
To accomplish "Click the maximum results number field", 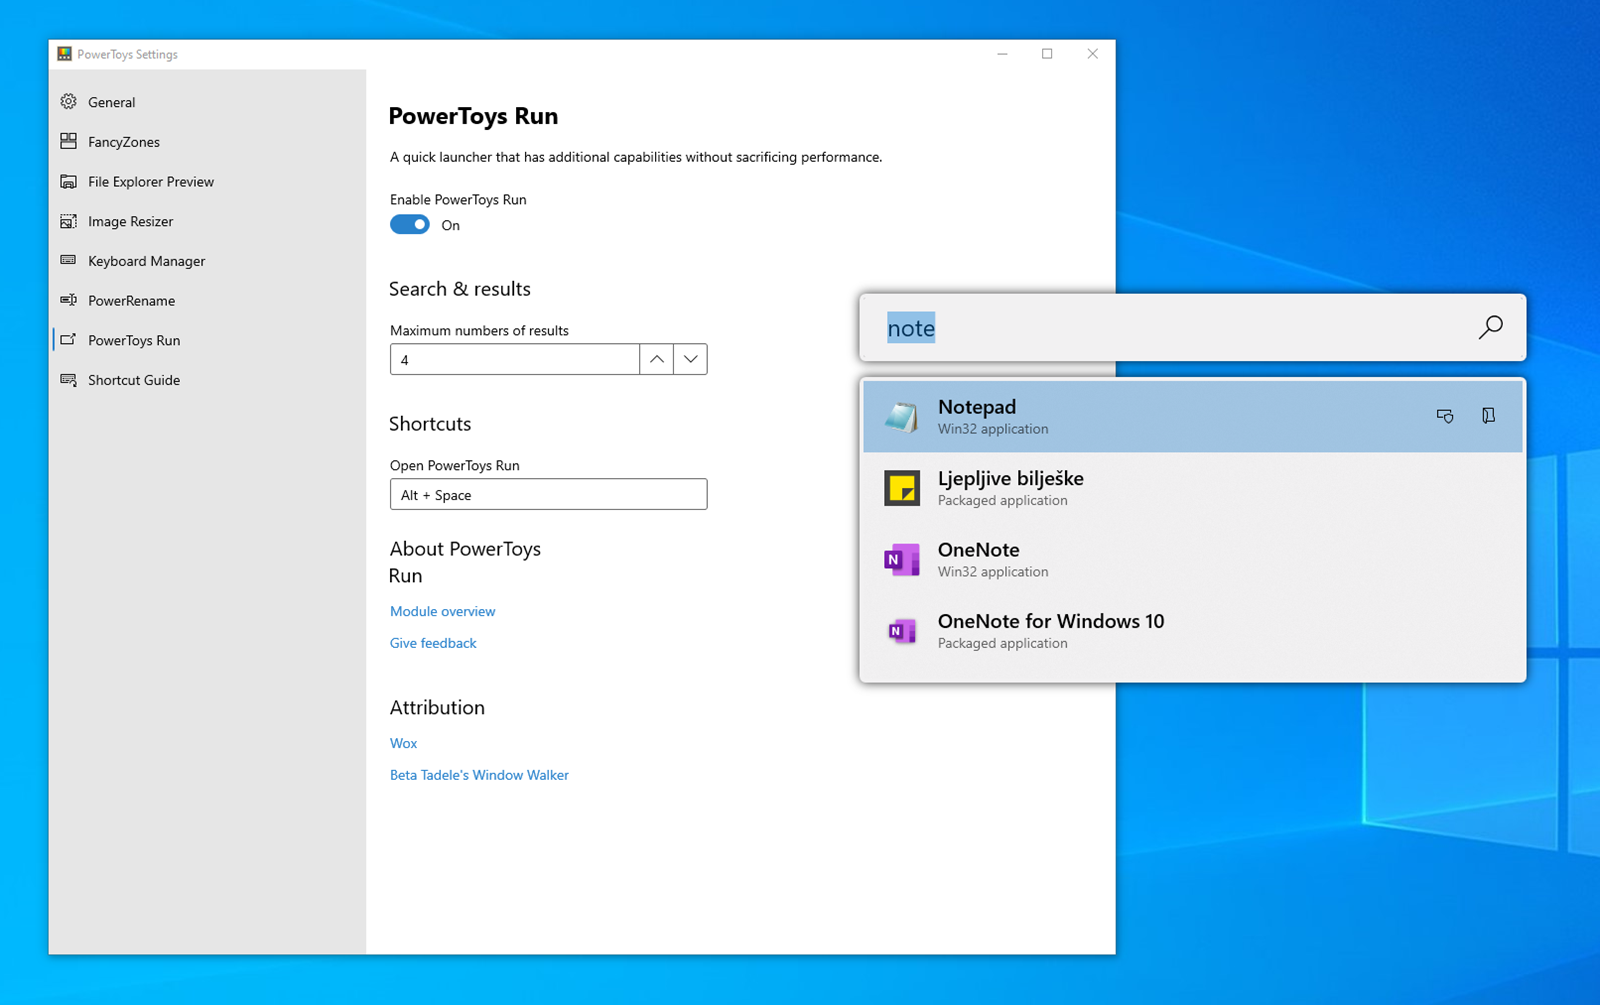I will 514,359.
